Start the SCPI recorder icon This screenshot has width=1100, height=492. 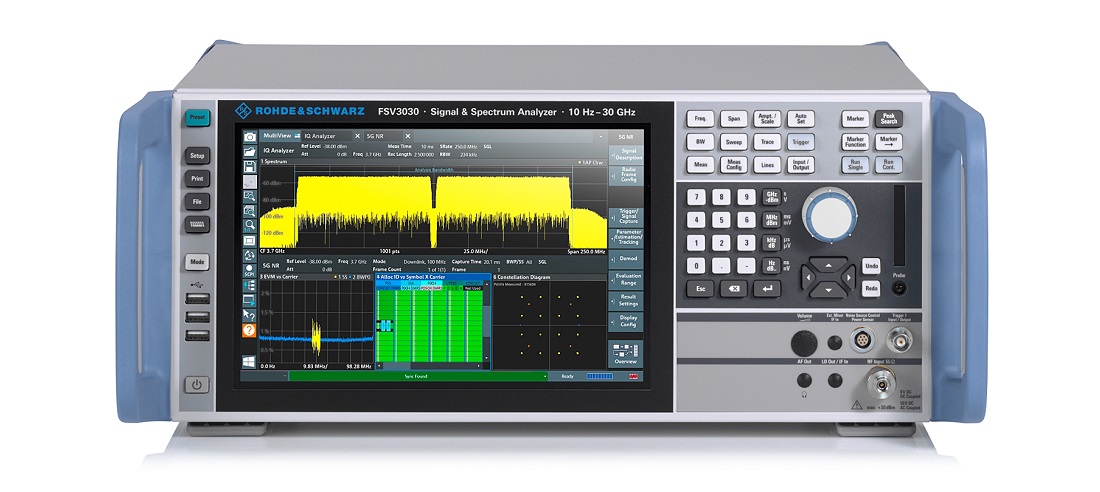250,270
